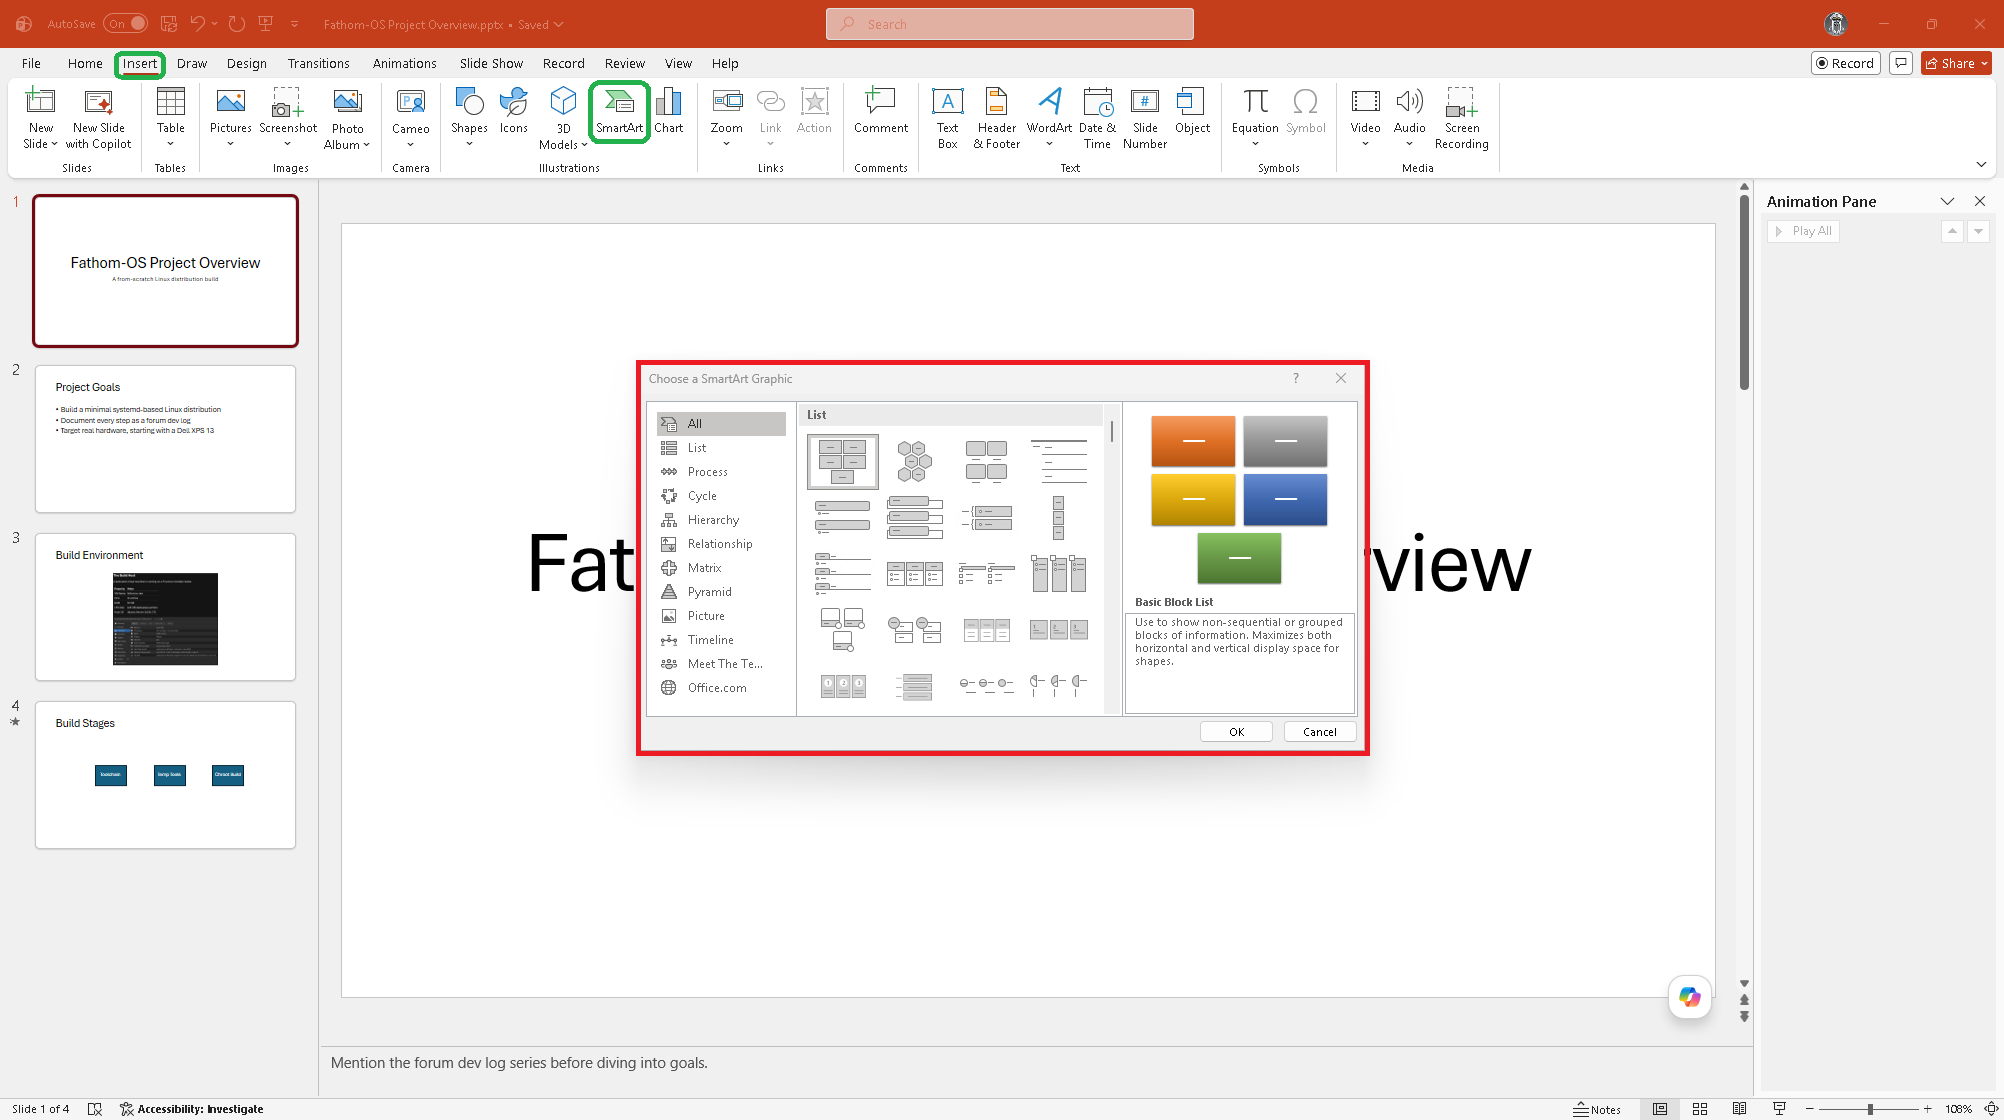Expand the Shapes gallery dropdown
The width and height of the screenshot is (2004, 1120).
(469, 144)
